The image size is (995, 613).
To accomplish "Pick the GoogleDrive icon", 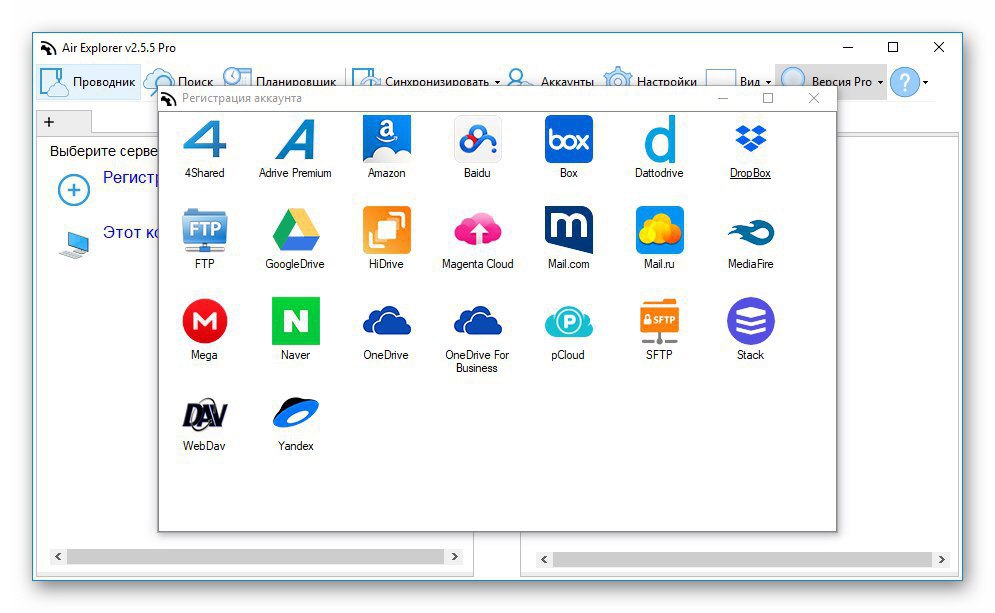I will coord(295,230).
